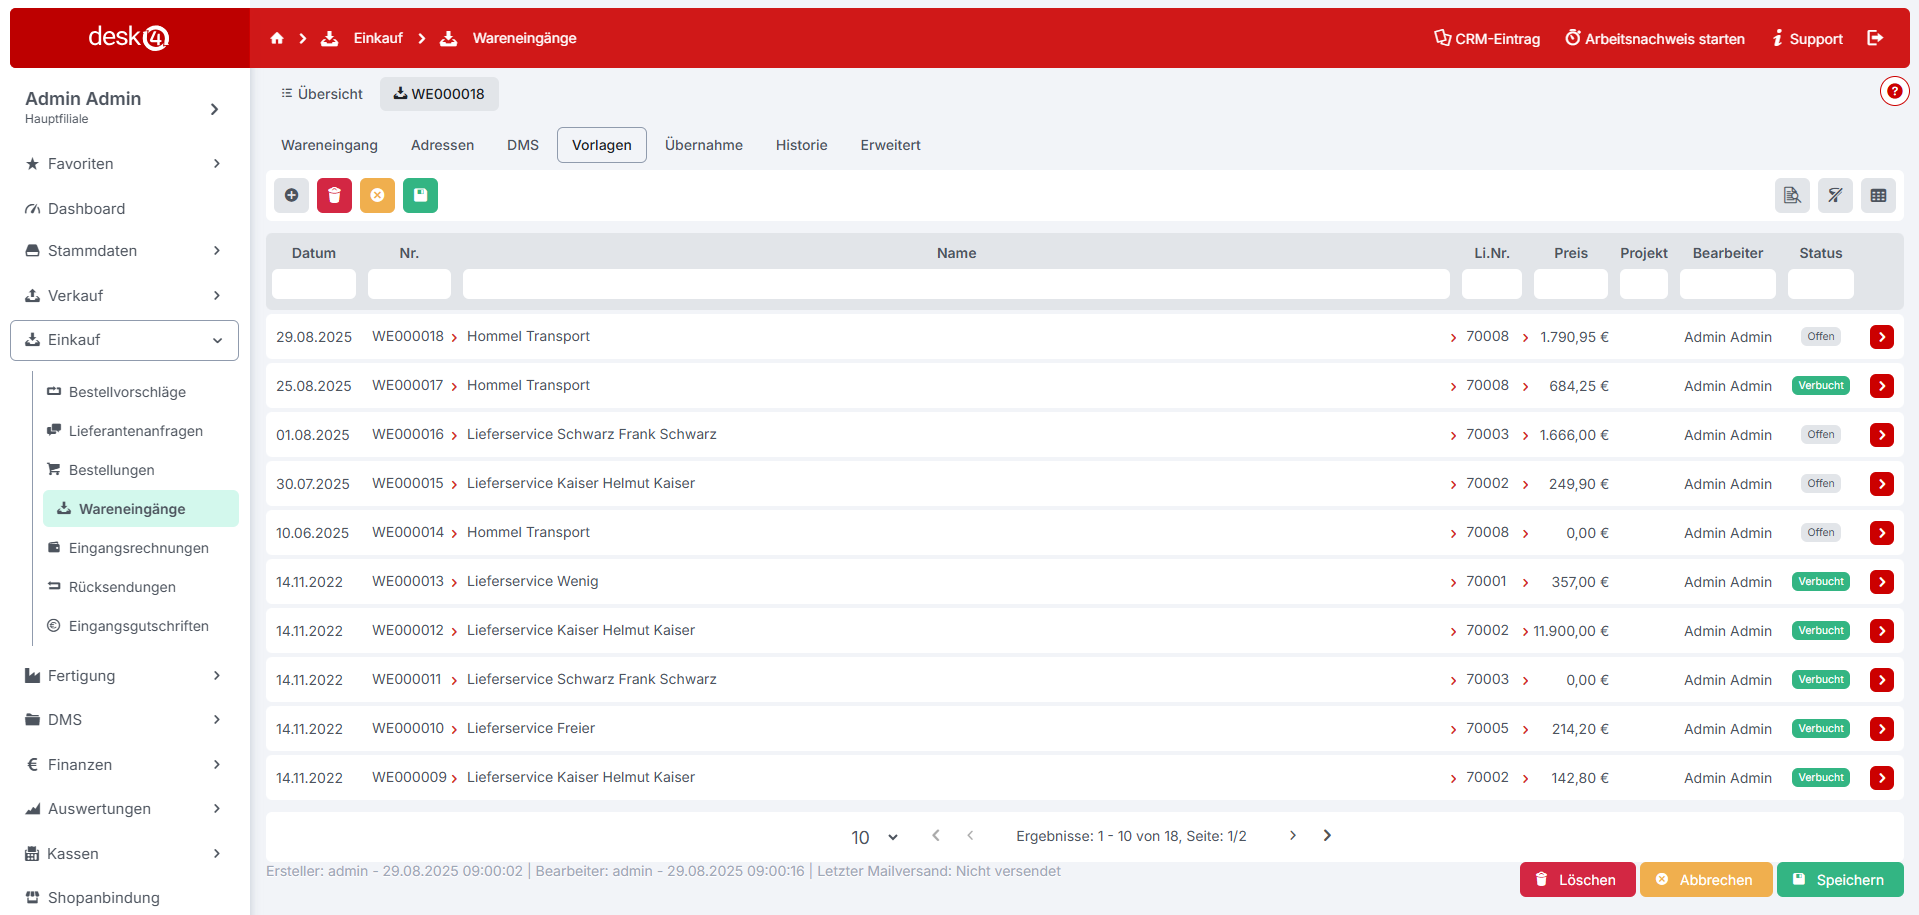Switch to the Übernahme tab
Image resolution: width=1919 pixels, height=915 pixels.
[703, 145]
